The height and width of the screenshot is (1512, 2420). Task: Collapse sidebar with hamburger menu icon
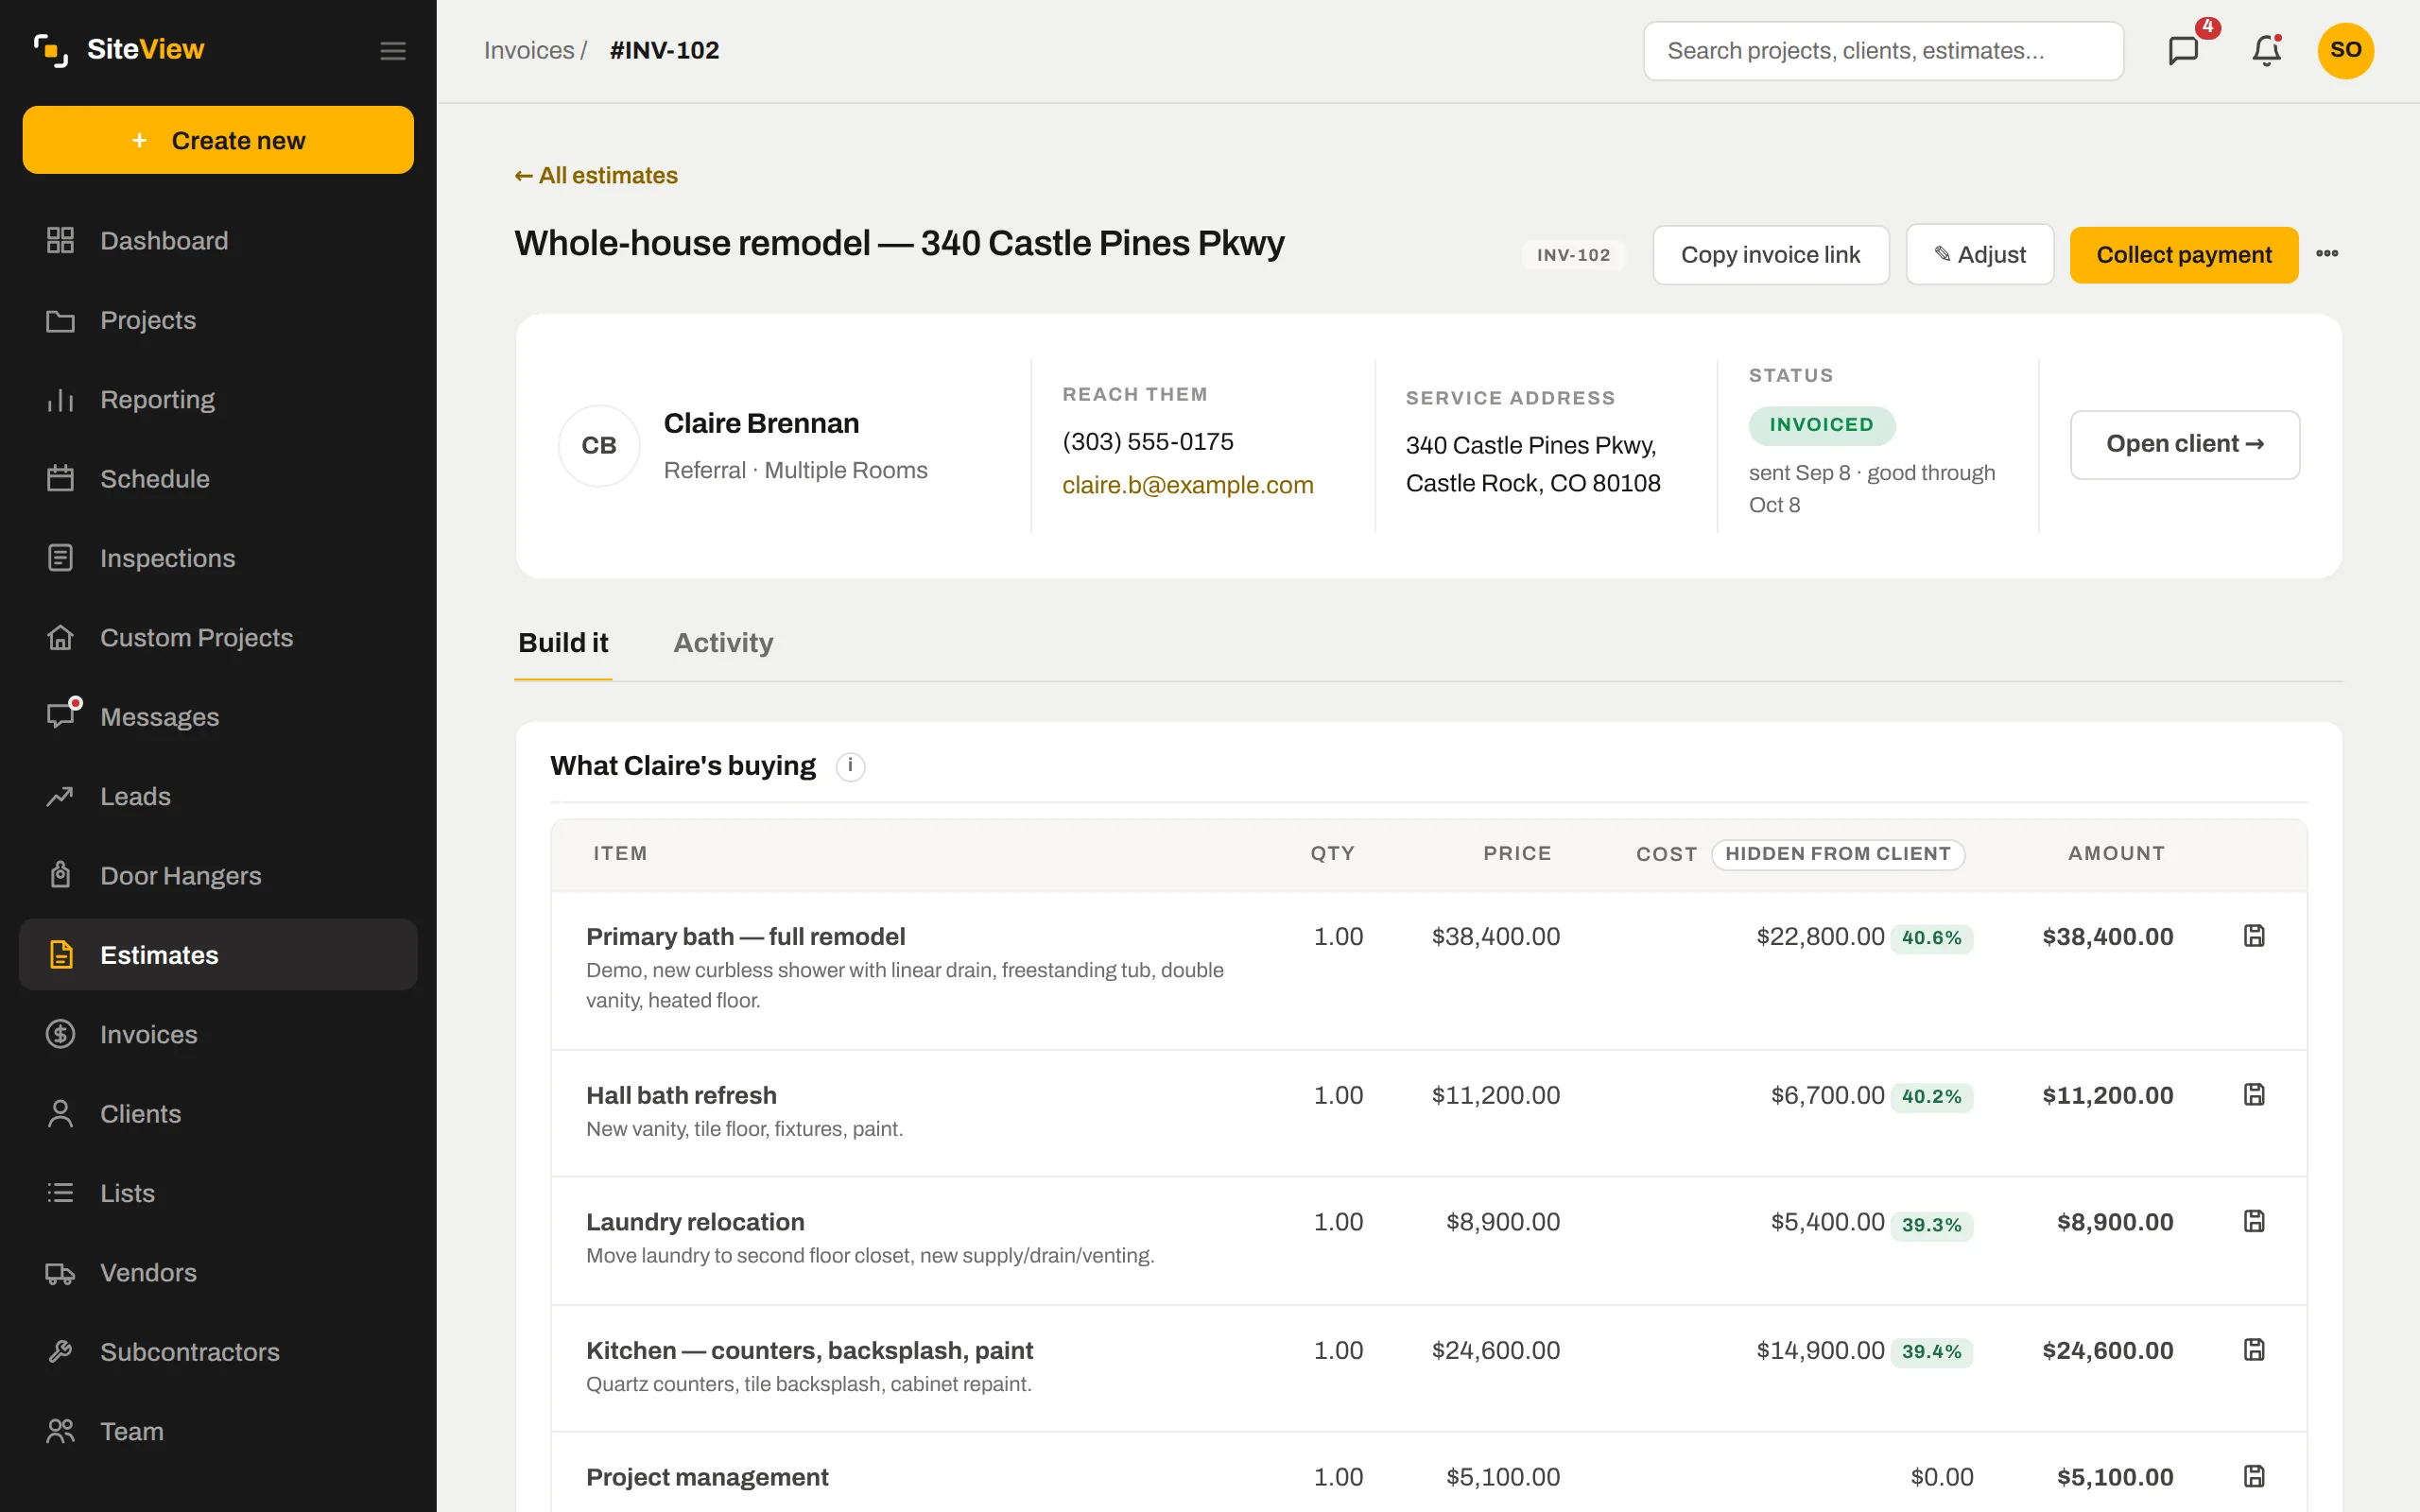393,50
